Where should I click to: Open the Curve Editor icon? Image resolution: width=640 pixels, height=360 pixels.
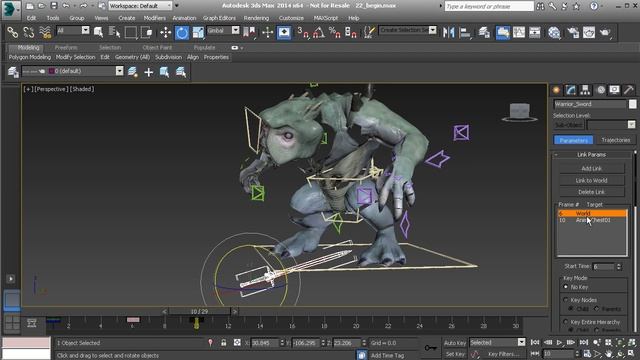coord(519,32)
